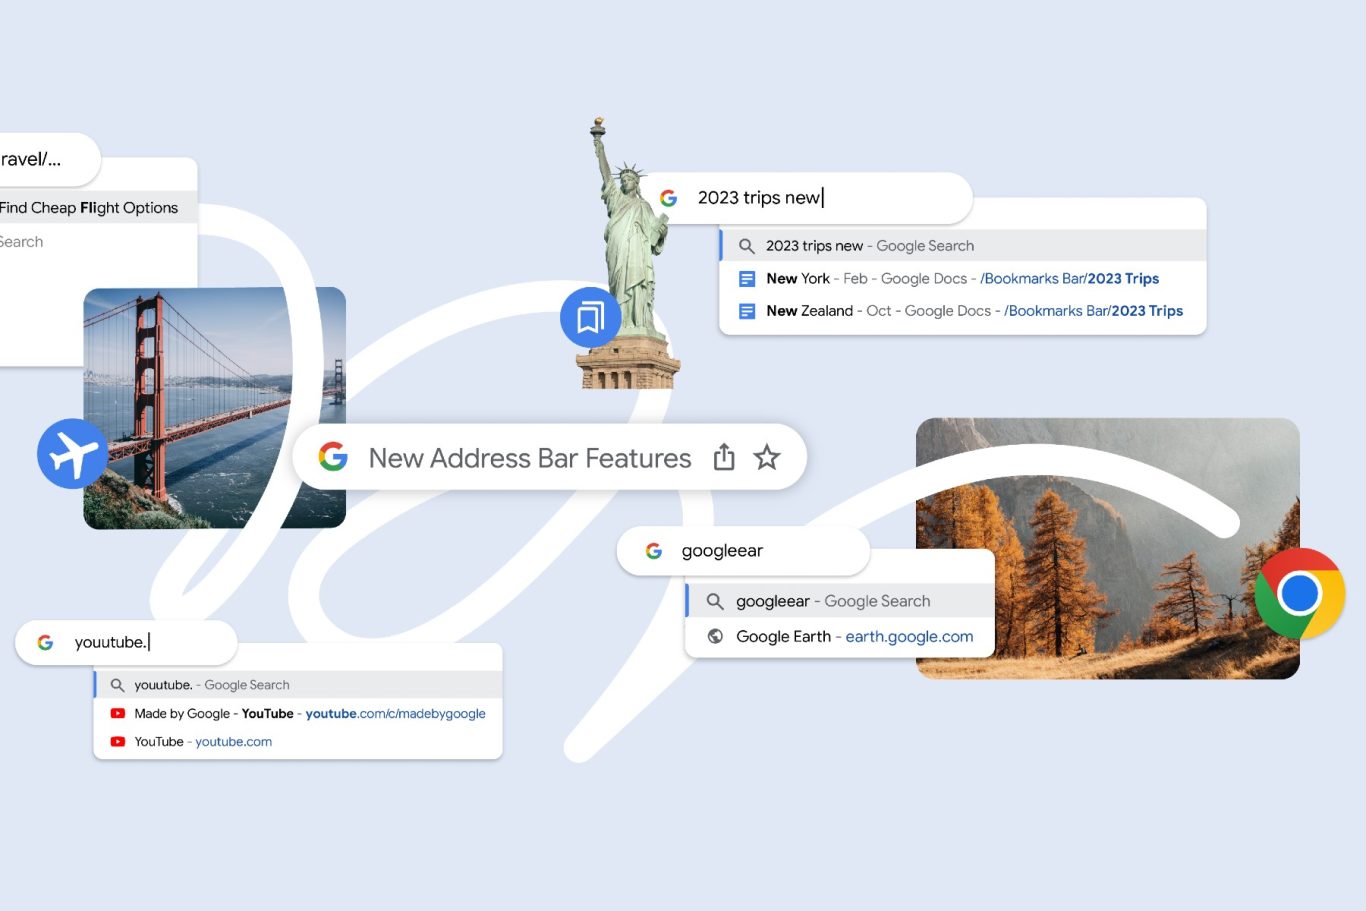Screen dimensions: 1366x911
Task: Select the New Zealand Google Docs suggestion
Action: click(973, 311)
